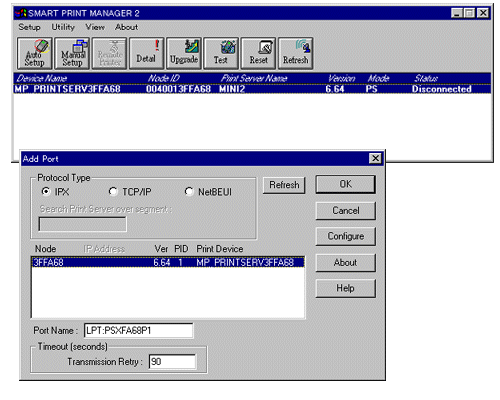The width and height of the screenshot is (500, 400).
Task: Click the Search Print Server segment field
Action: [x=83, y=224]
